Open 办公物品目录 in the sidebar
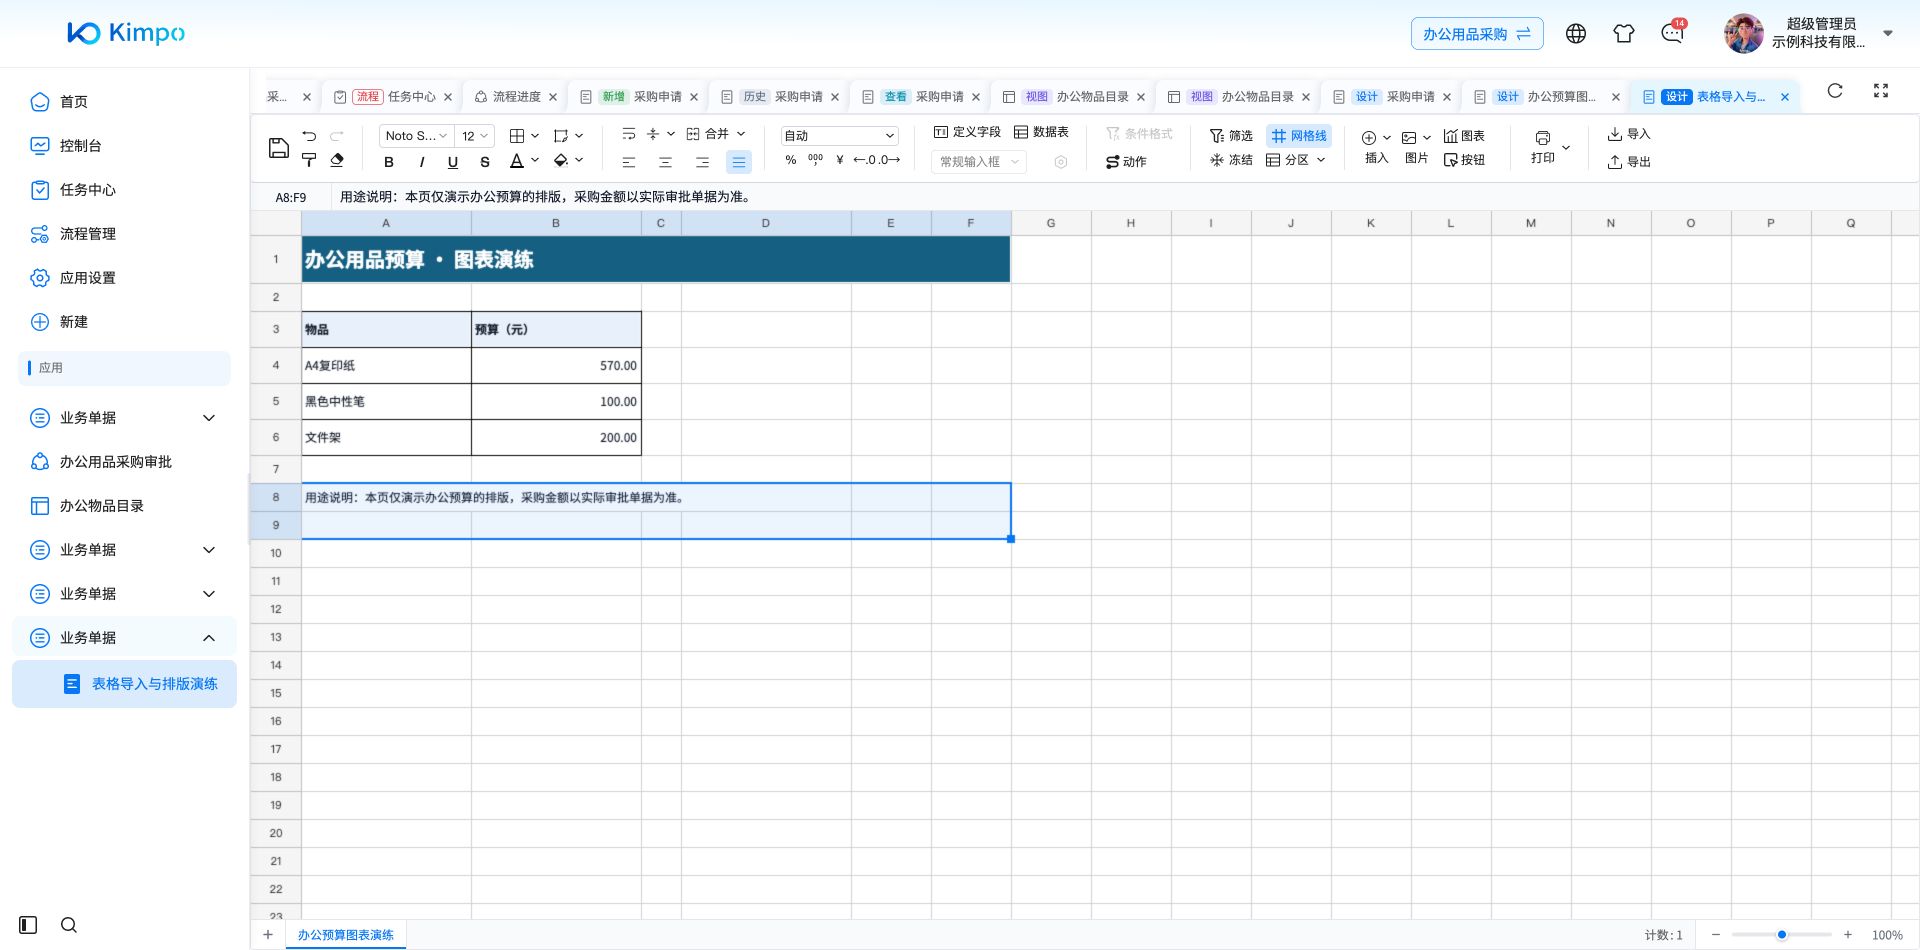Viewport: 1920px width, 950px height. 101,506
